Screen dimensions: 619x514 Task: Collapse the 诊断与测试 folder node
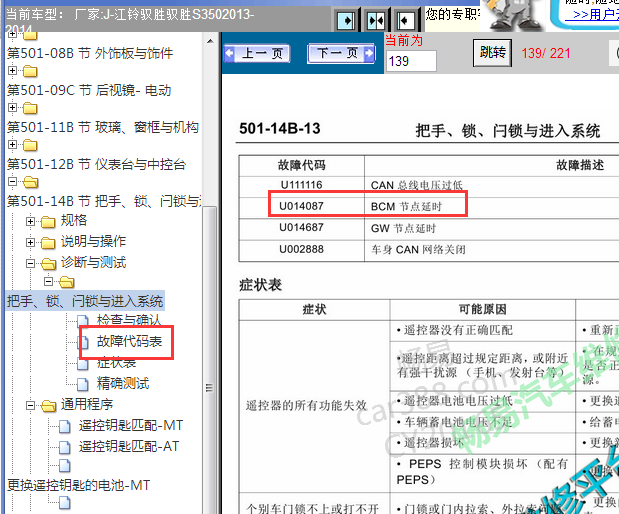click(x=30, y=263)
